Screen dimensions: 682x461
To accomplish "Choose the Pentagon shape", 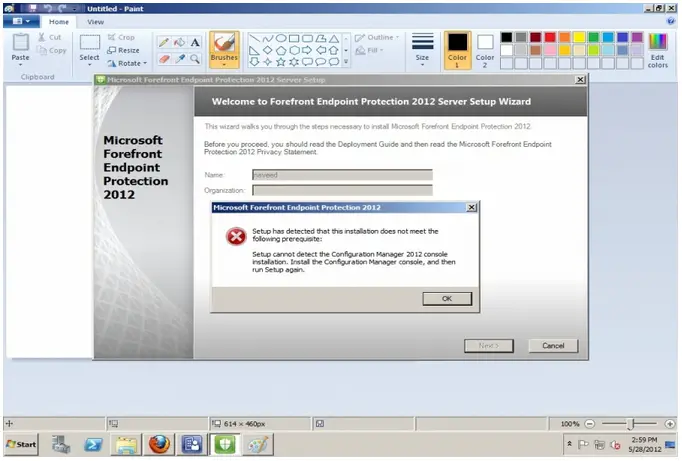I will (x=281, y=50).
